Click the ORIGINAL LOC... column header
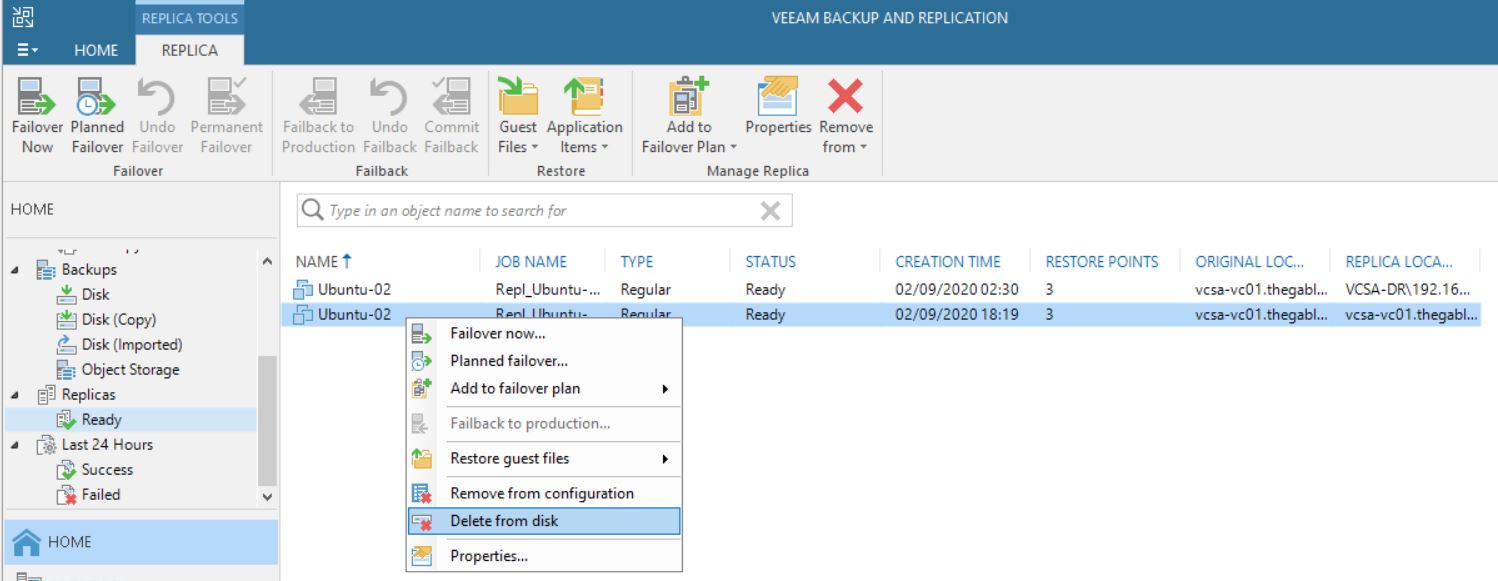1498x581 pixels. (1250, 262)
